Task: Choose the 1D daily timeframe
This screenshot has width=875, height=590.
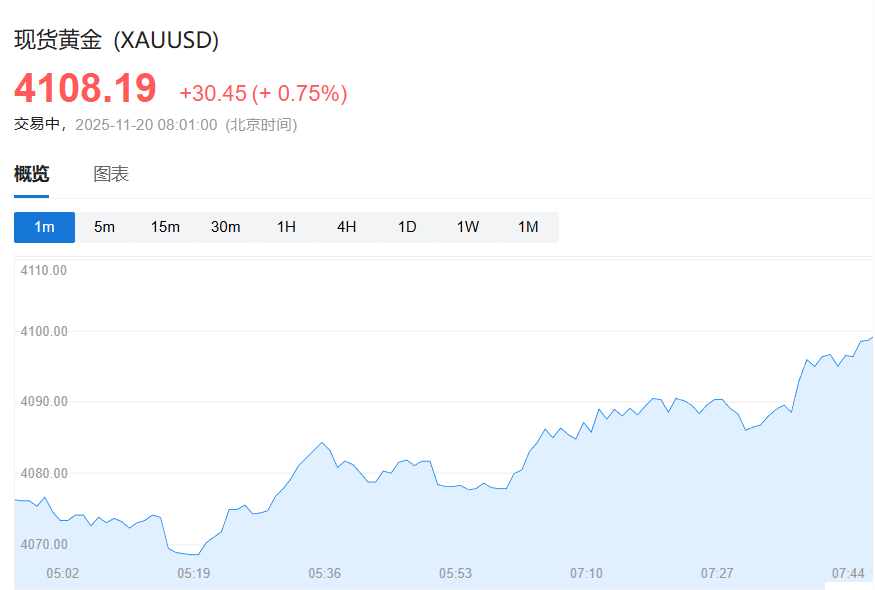Action: tap(407, 227)
